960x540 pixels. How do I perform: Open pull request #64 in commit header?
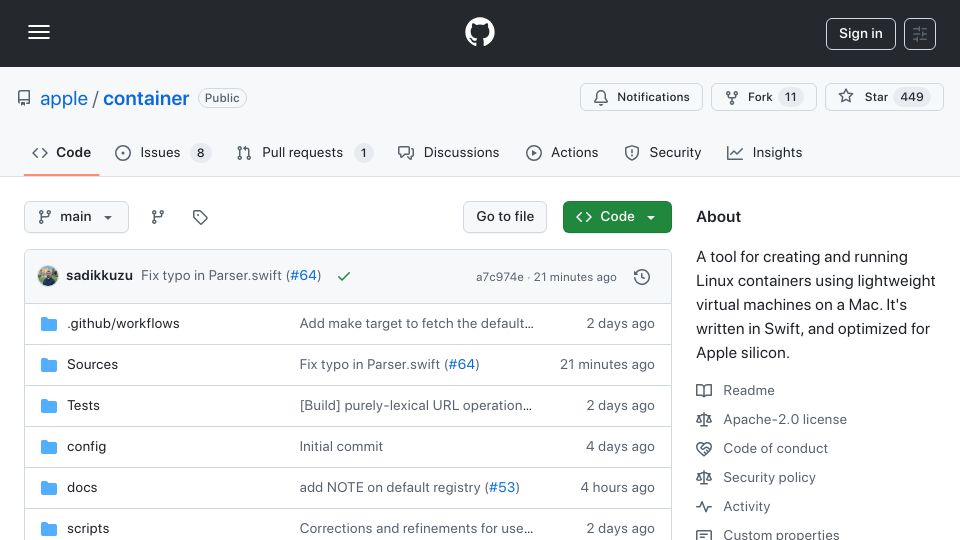pyautogui.click(x=304, y=276)
